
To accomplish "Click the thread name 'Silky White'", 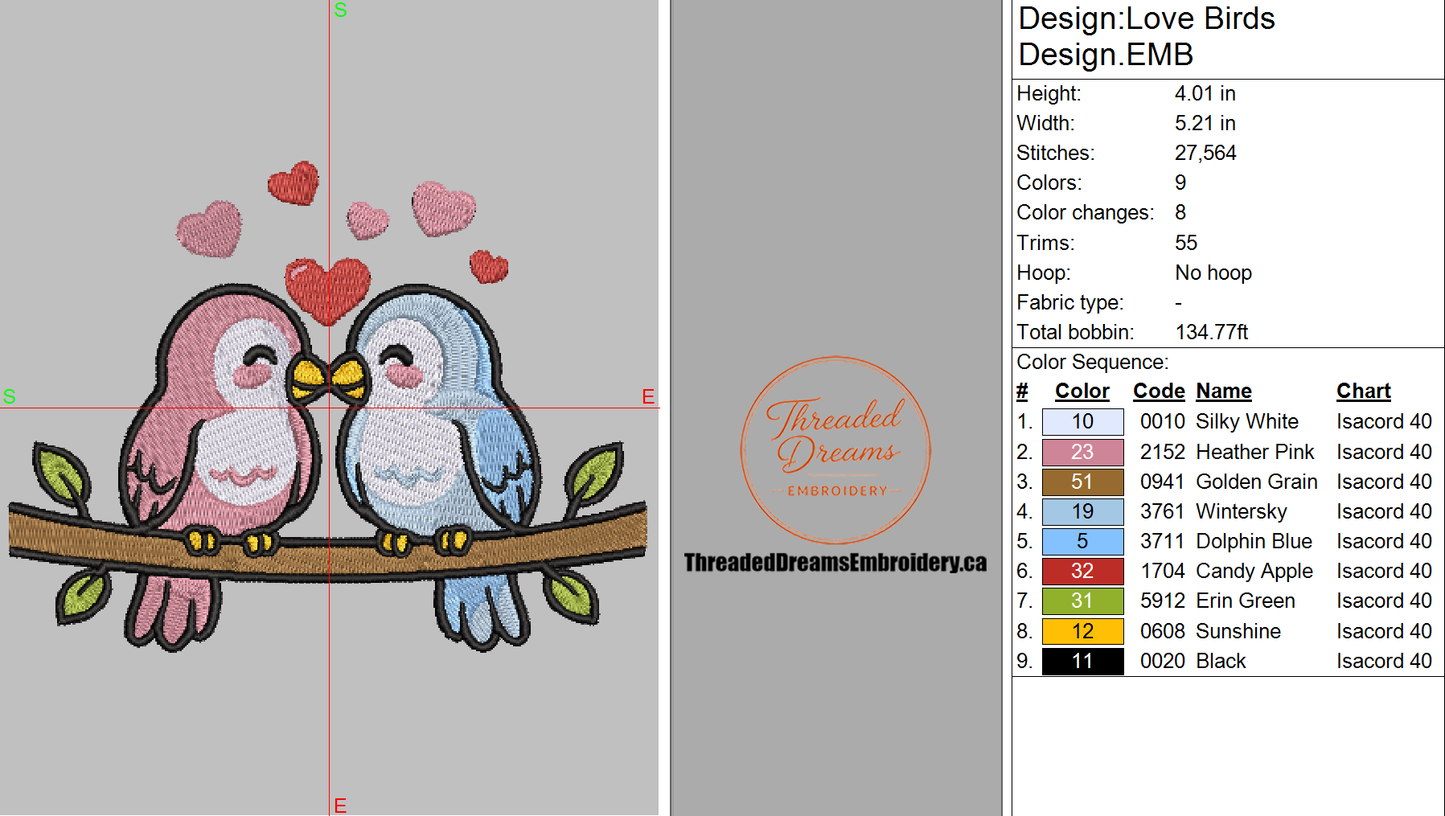I will pyautogui.click(x=1247, y=422).
